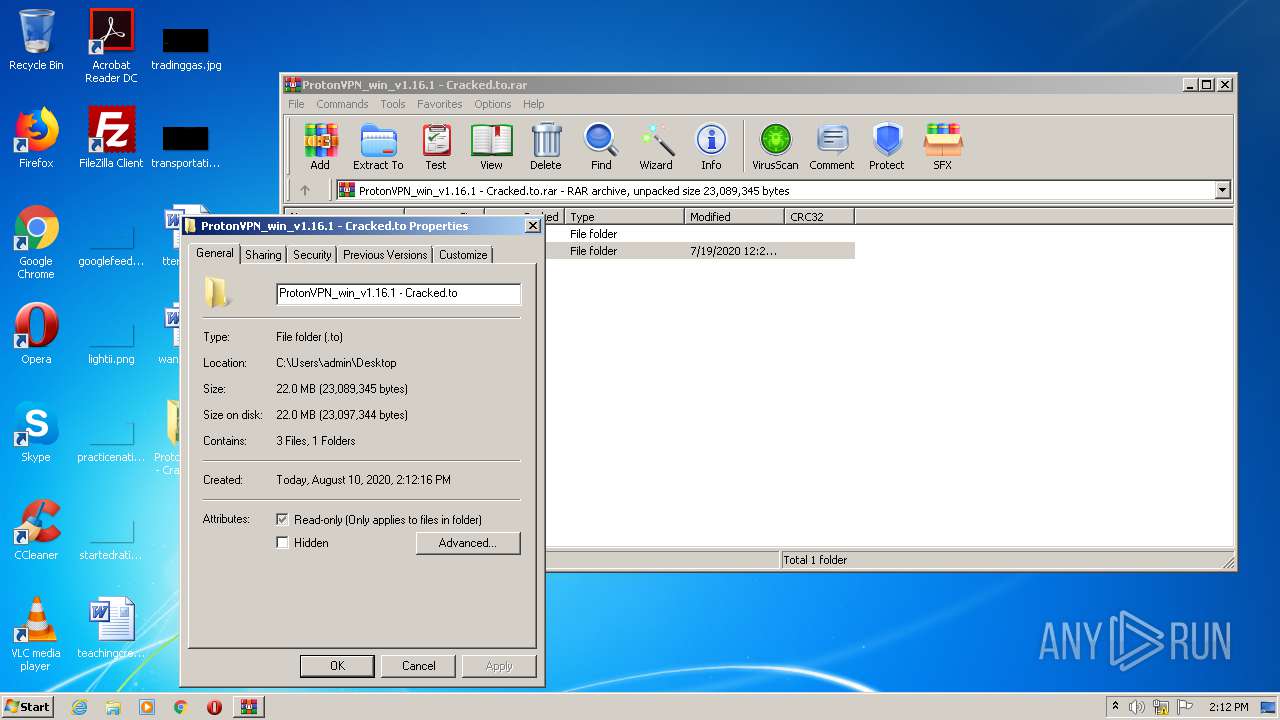Open the Favorites menu
The width and height of the screenshot is (1280, 720).
pyautogui.click(x=440, y=104)
